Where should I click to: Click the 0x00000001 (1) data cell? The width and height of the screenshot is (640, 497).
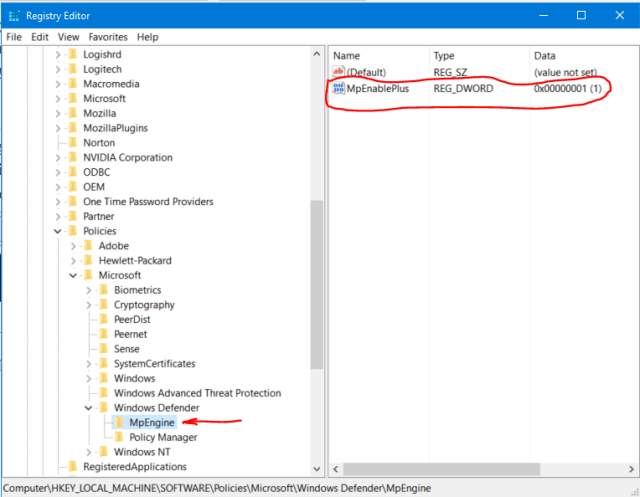tap(568, 89)
